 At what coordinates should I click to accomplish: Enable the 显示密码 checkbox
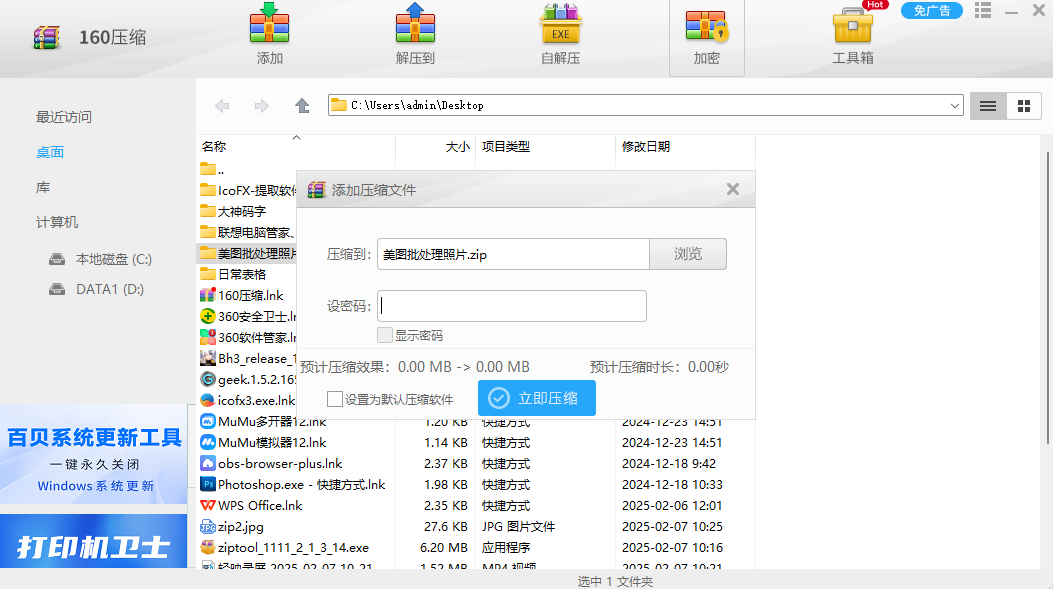(385, 335)
